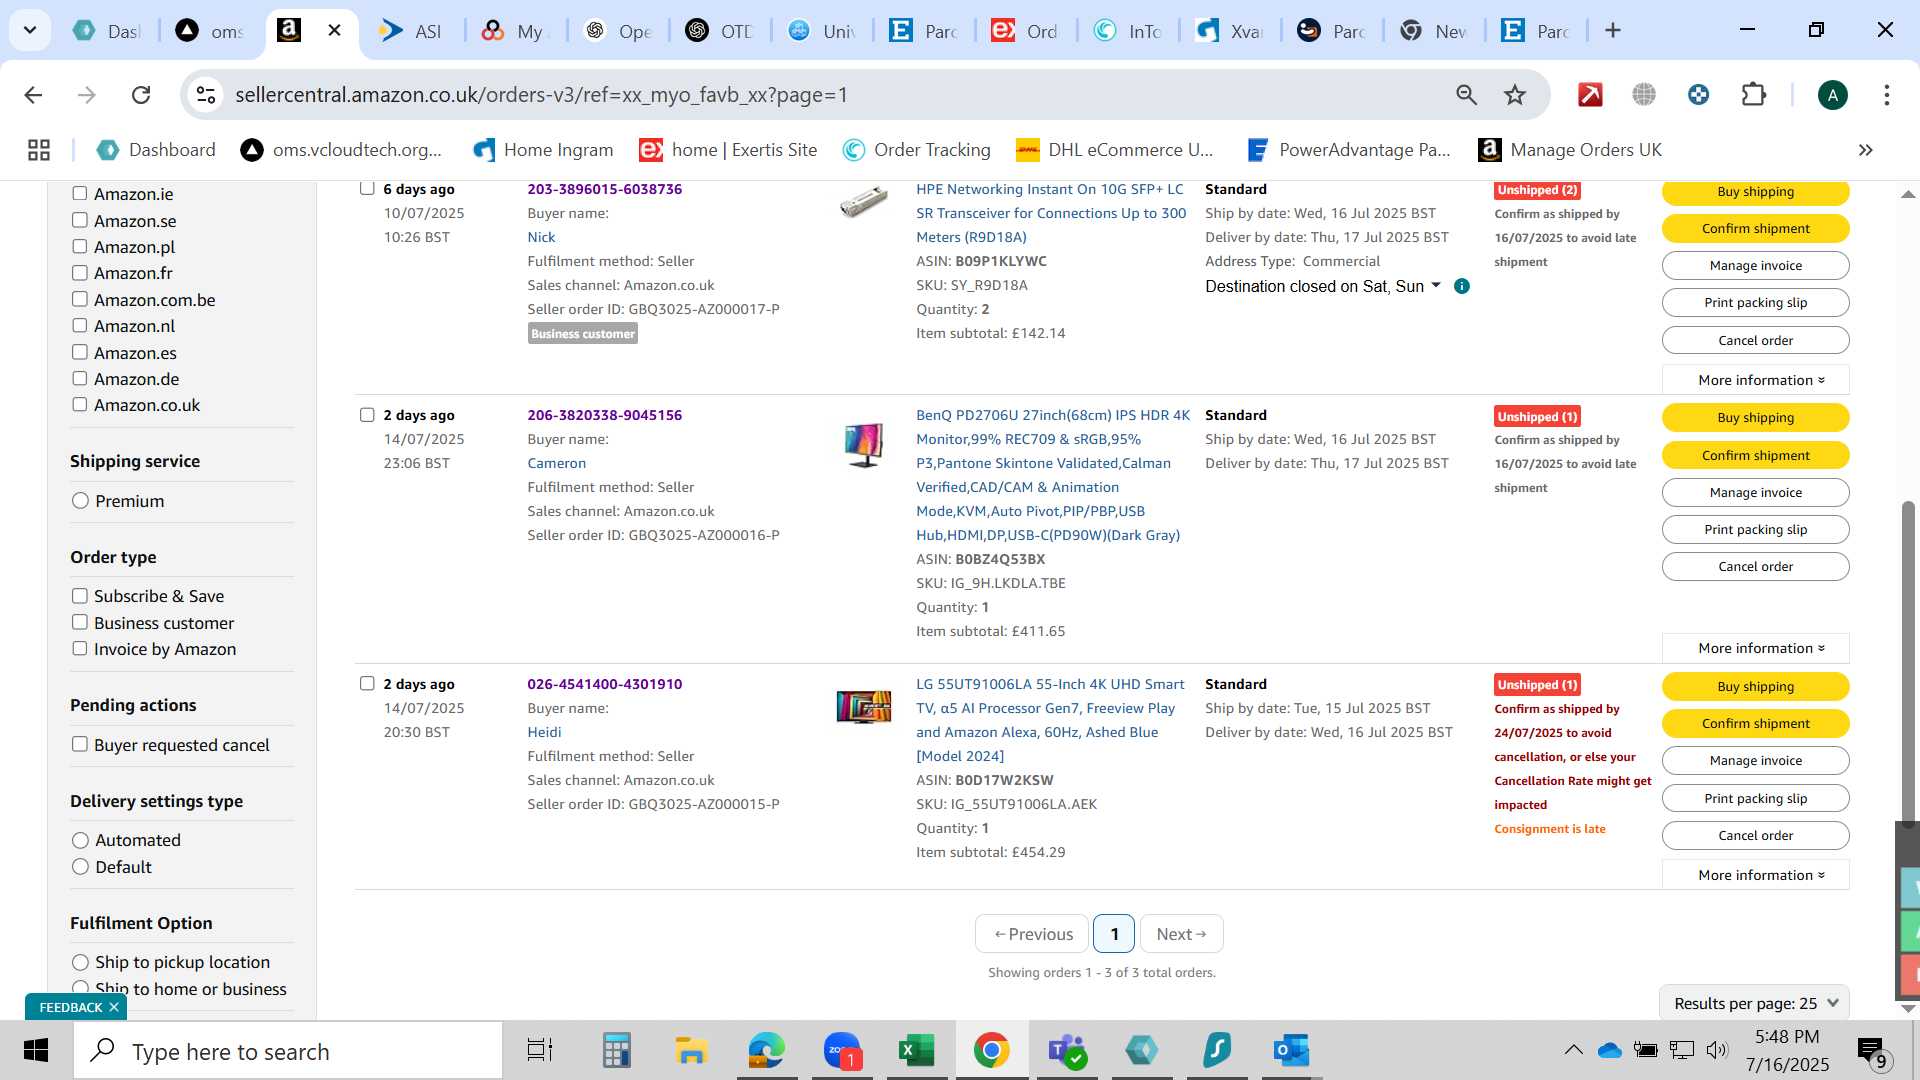Open notifications center icon
The image size is (1920, 1080).
click(1871, 1051)
